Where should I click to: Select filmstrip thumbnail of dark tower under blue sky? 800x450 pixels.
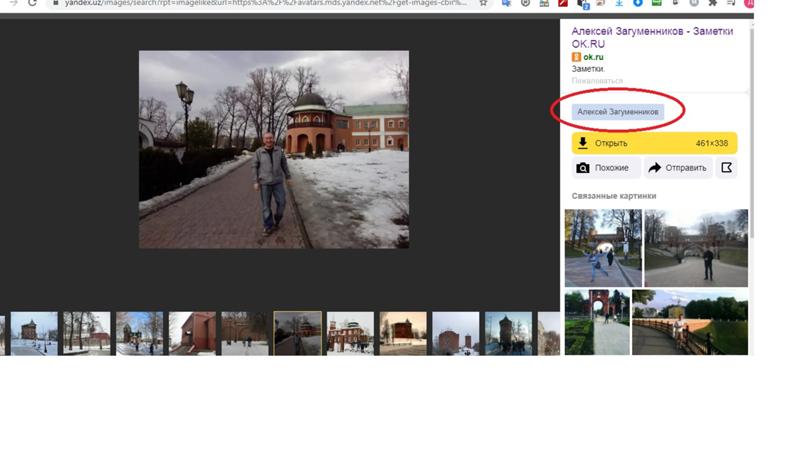[508, 333]
